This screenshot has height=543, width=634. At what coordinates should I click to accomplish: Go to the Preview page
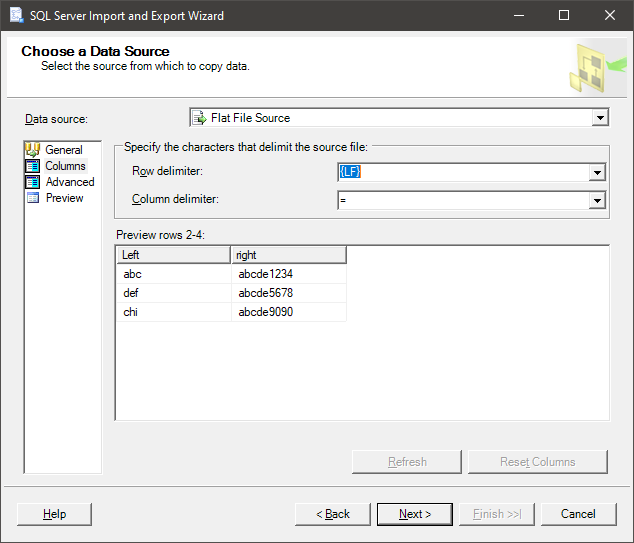pyautogui.click(x=65, y=198)
